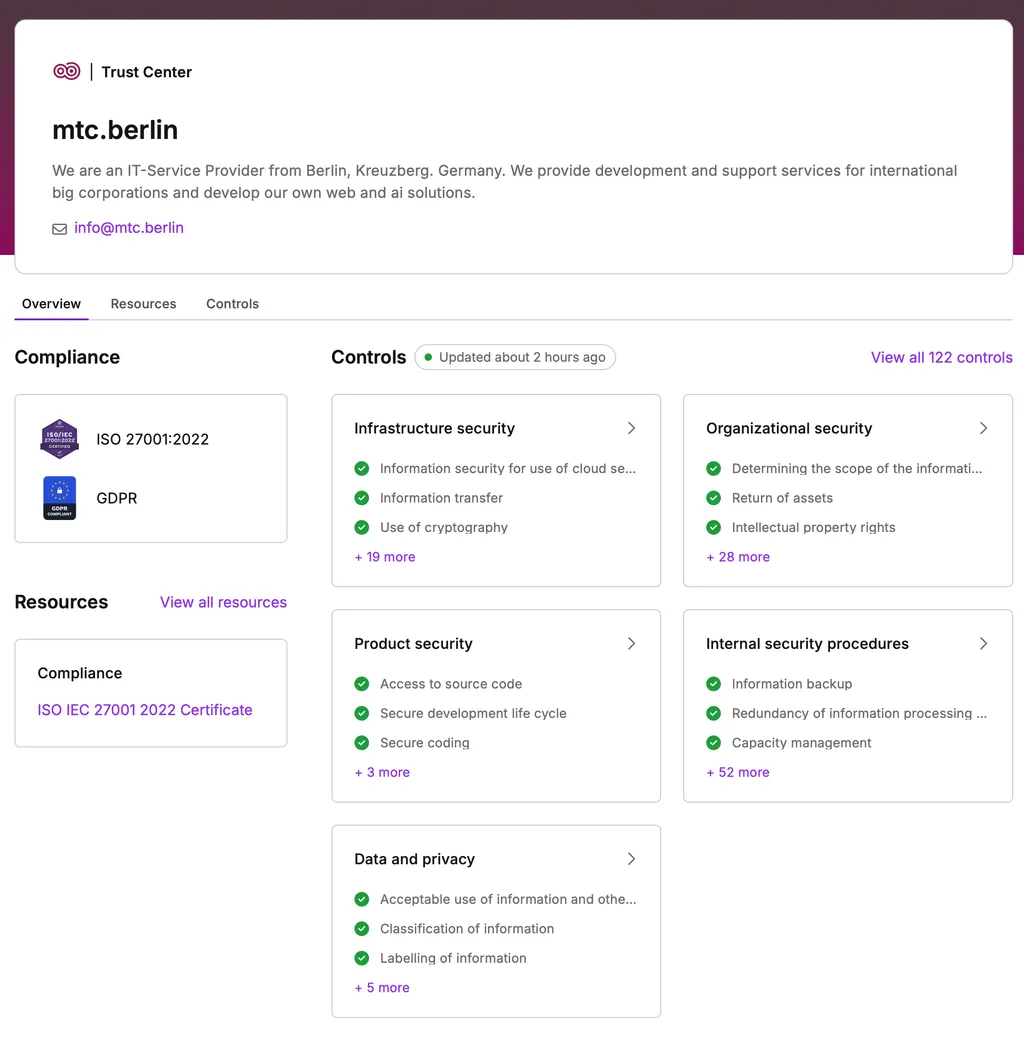The image size is (1024, 1041).
Task: Open Internal security procedures chevron
Action: [983, 644]
